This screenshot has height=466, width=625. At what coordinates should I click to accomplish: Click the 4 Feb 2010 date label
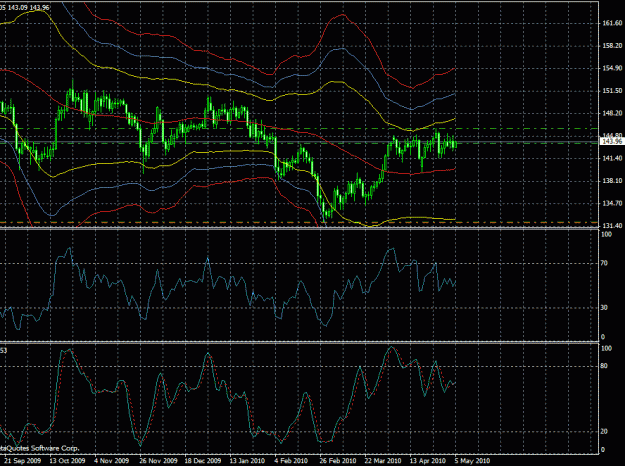pos(292,461)
